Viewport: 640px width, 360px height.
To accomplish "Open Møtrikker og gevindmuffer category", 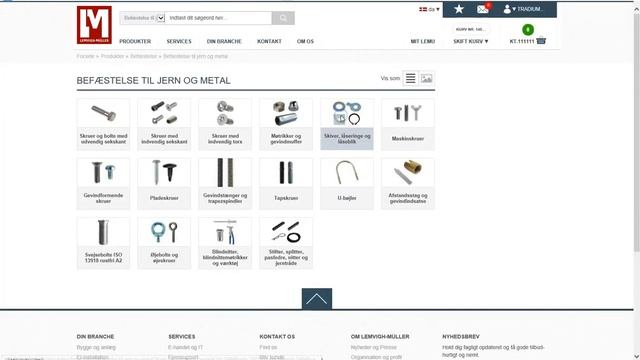I will 286,124.
